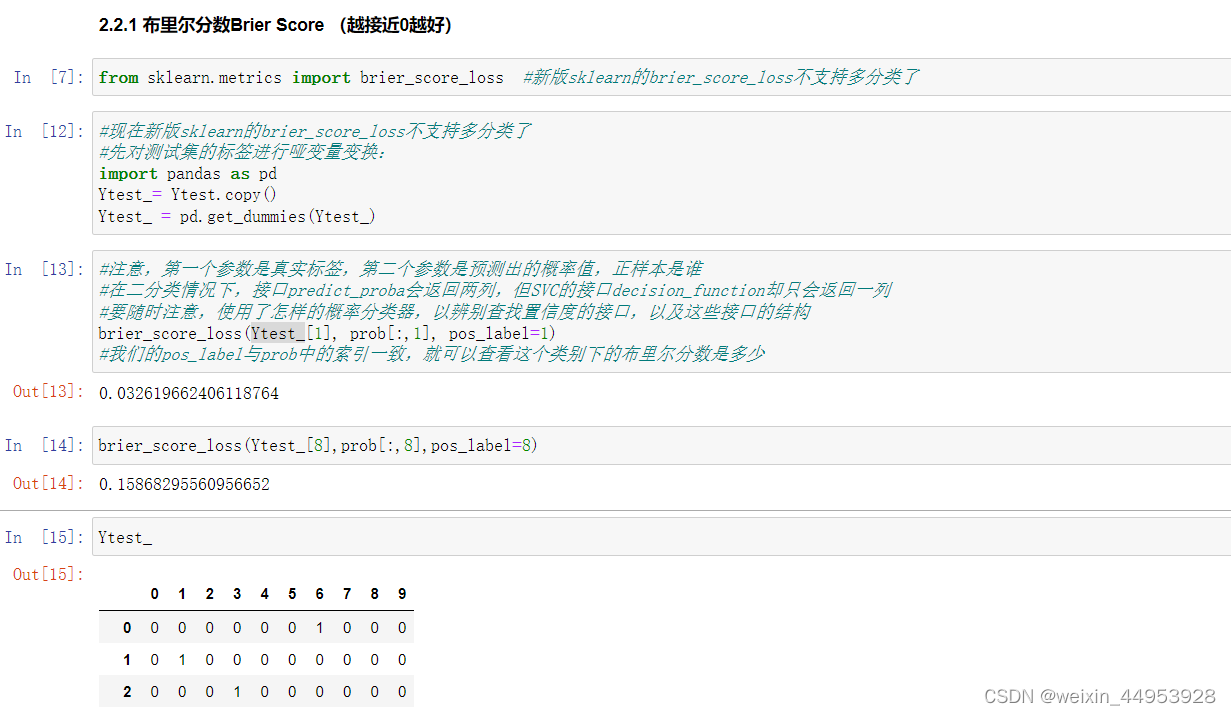Click comment line starting '#在二分类情况下'
The height and width of the screenshot is (715, 1231).
coord(494,290)
